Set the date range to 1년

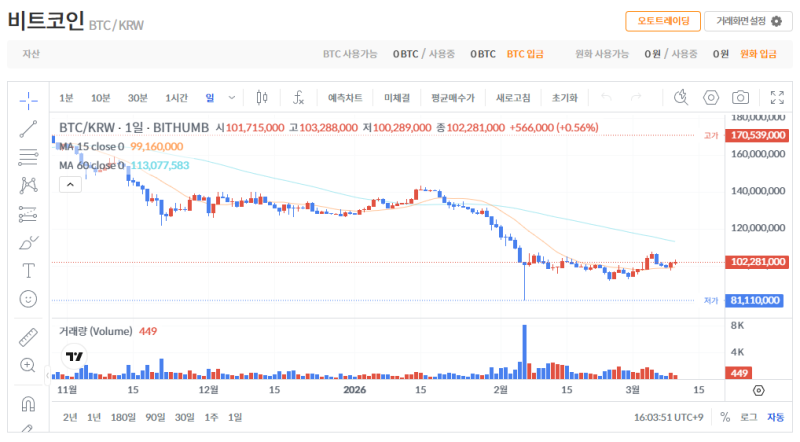coord(94,418)
